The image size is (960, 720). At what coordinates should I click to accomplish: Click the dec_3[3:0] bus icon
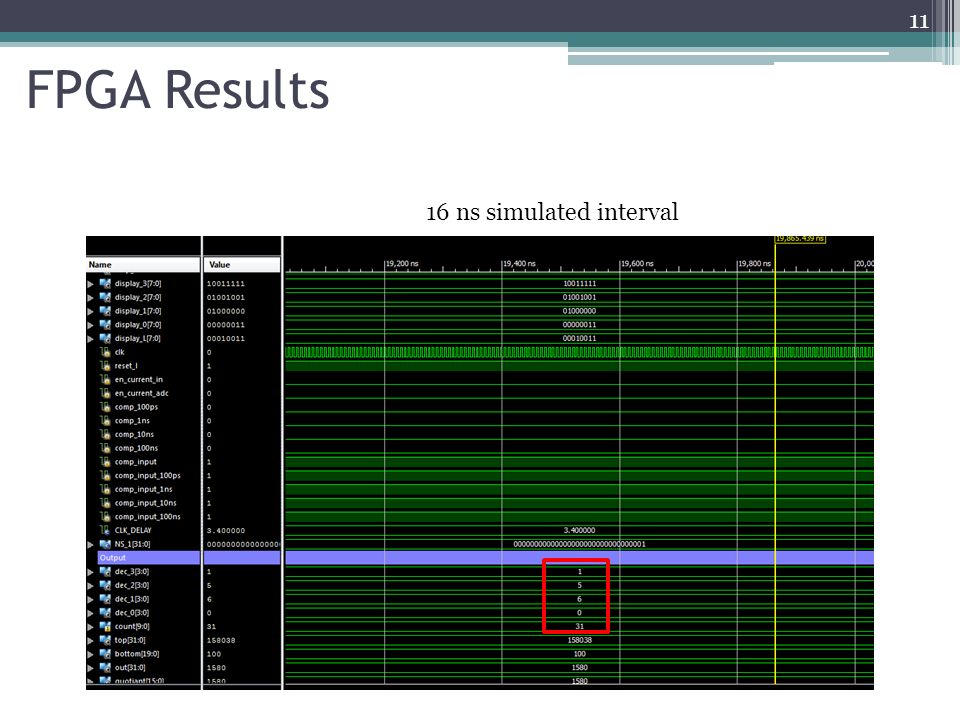coord(105,571)
